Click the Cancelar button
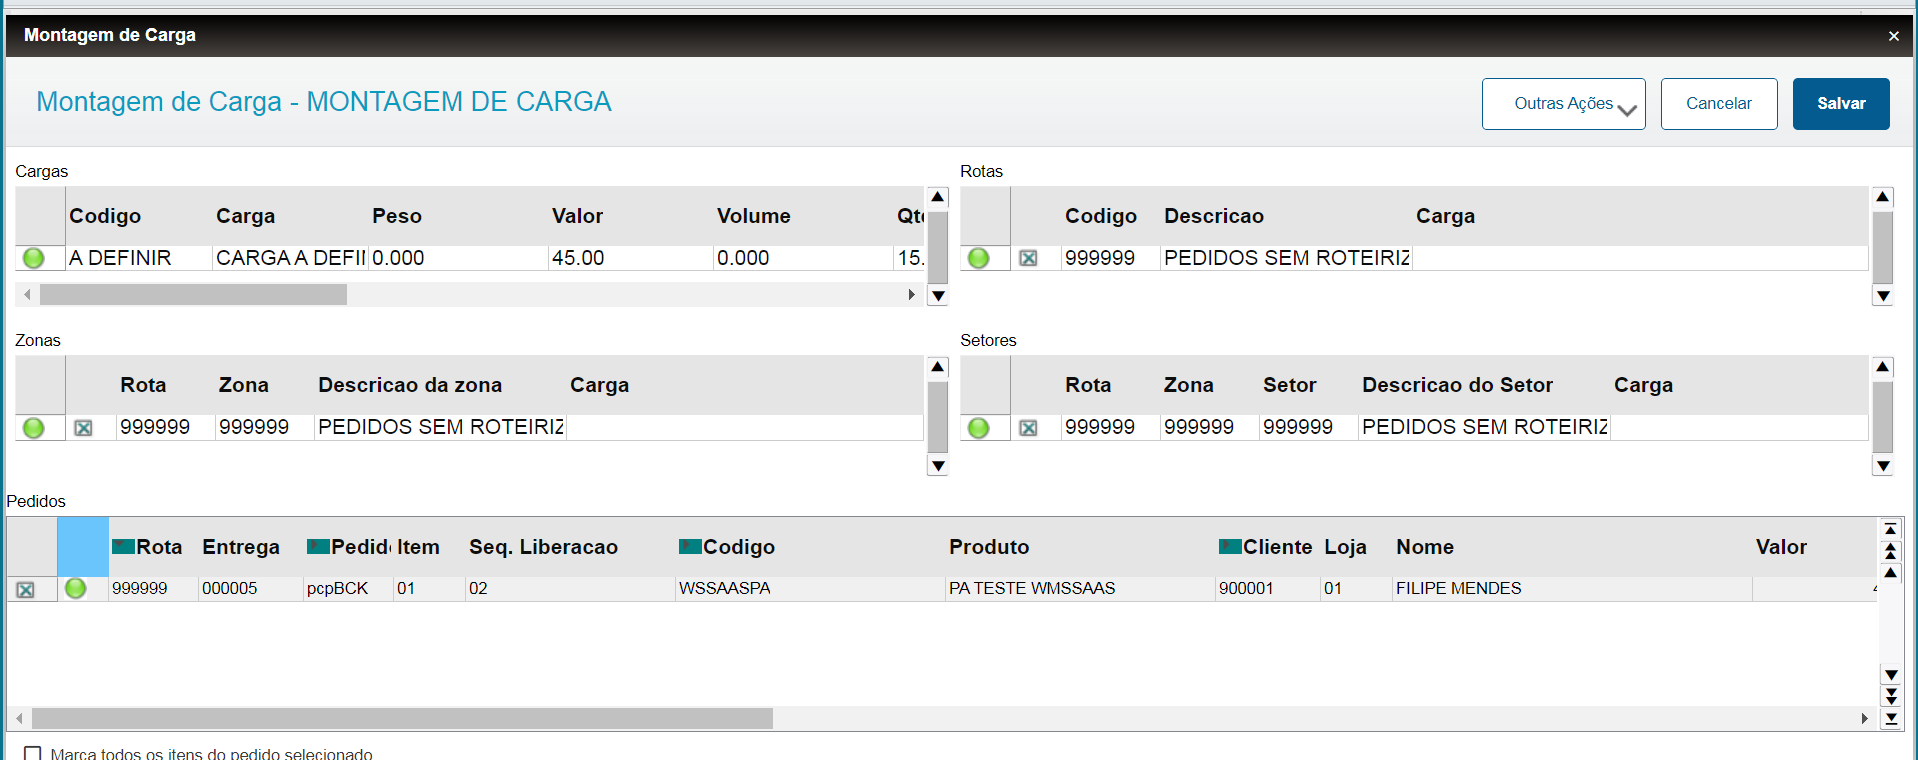This screenshot has width=1918, height=760. pyautogui.click(x=1718, y=104)
